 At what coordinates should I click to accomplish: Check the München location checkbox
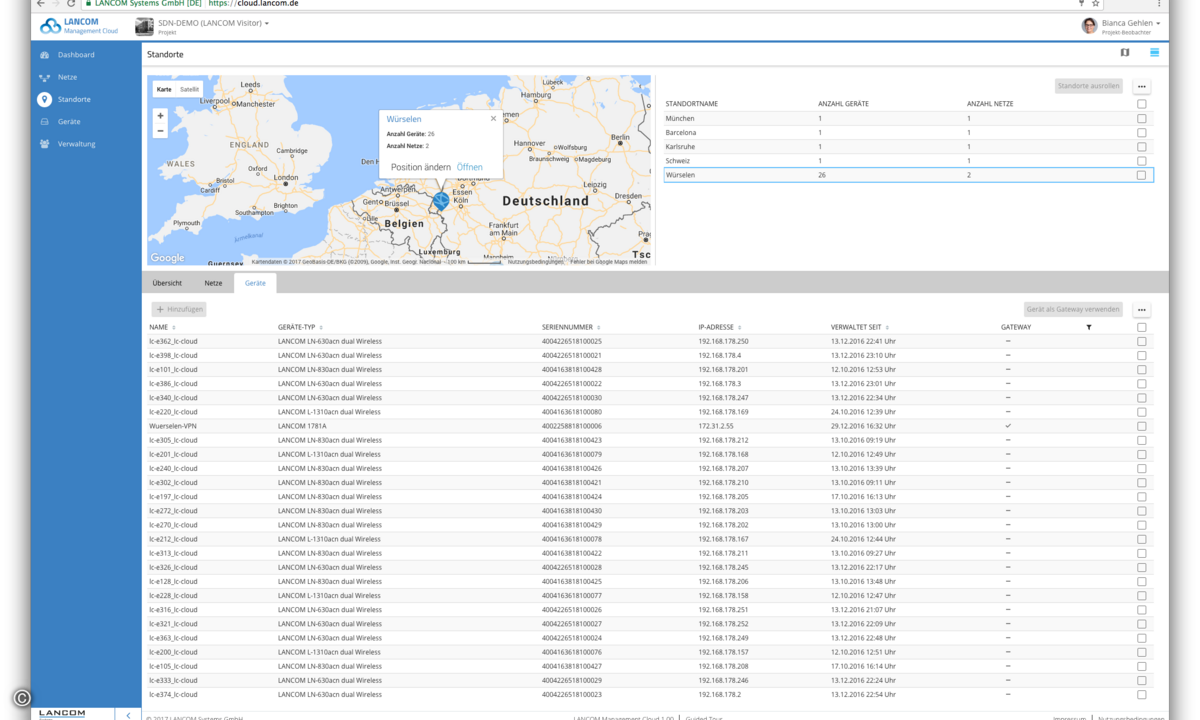click(1141, 118)
